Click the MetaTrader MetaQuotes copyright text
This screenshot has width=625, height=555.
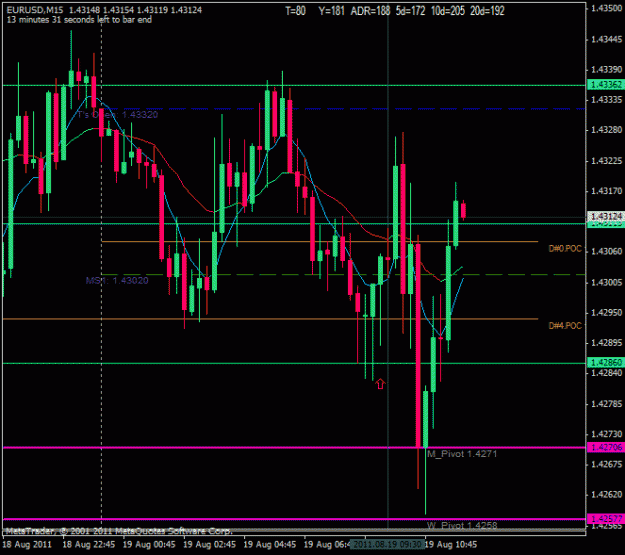click(118, 531)
